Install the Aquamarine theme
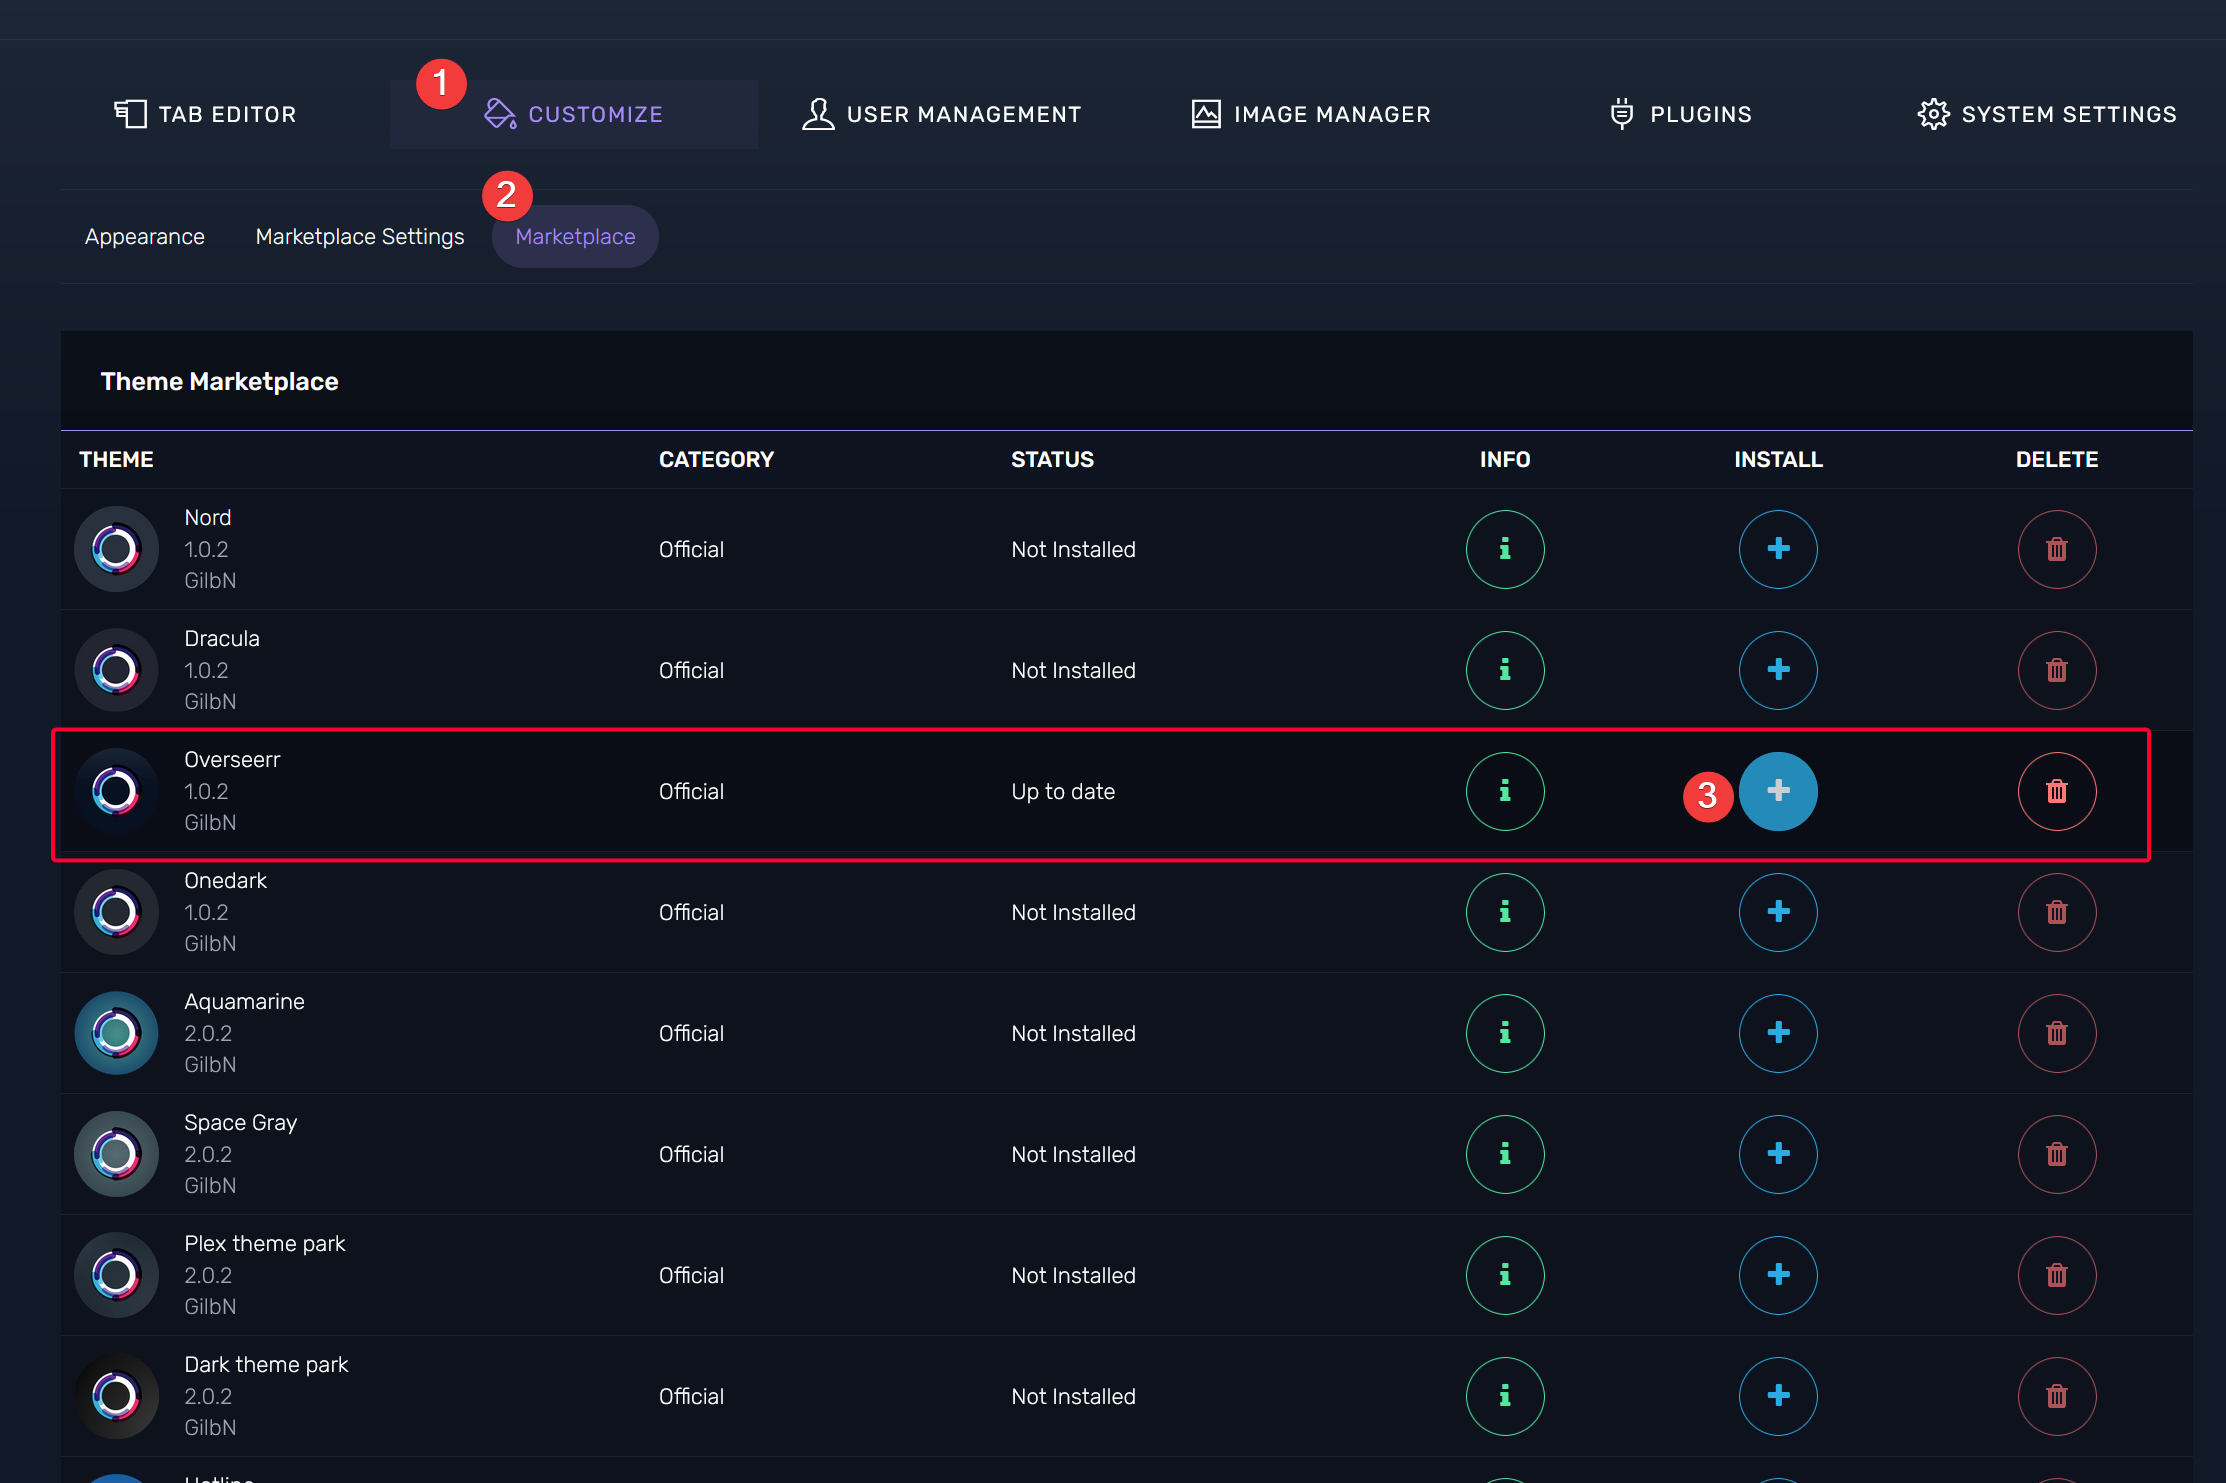The width and height of the screenshot is (2226, 1483). [1778, 1033]
